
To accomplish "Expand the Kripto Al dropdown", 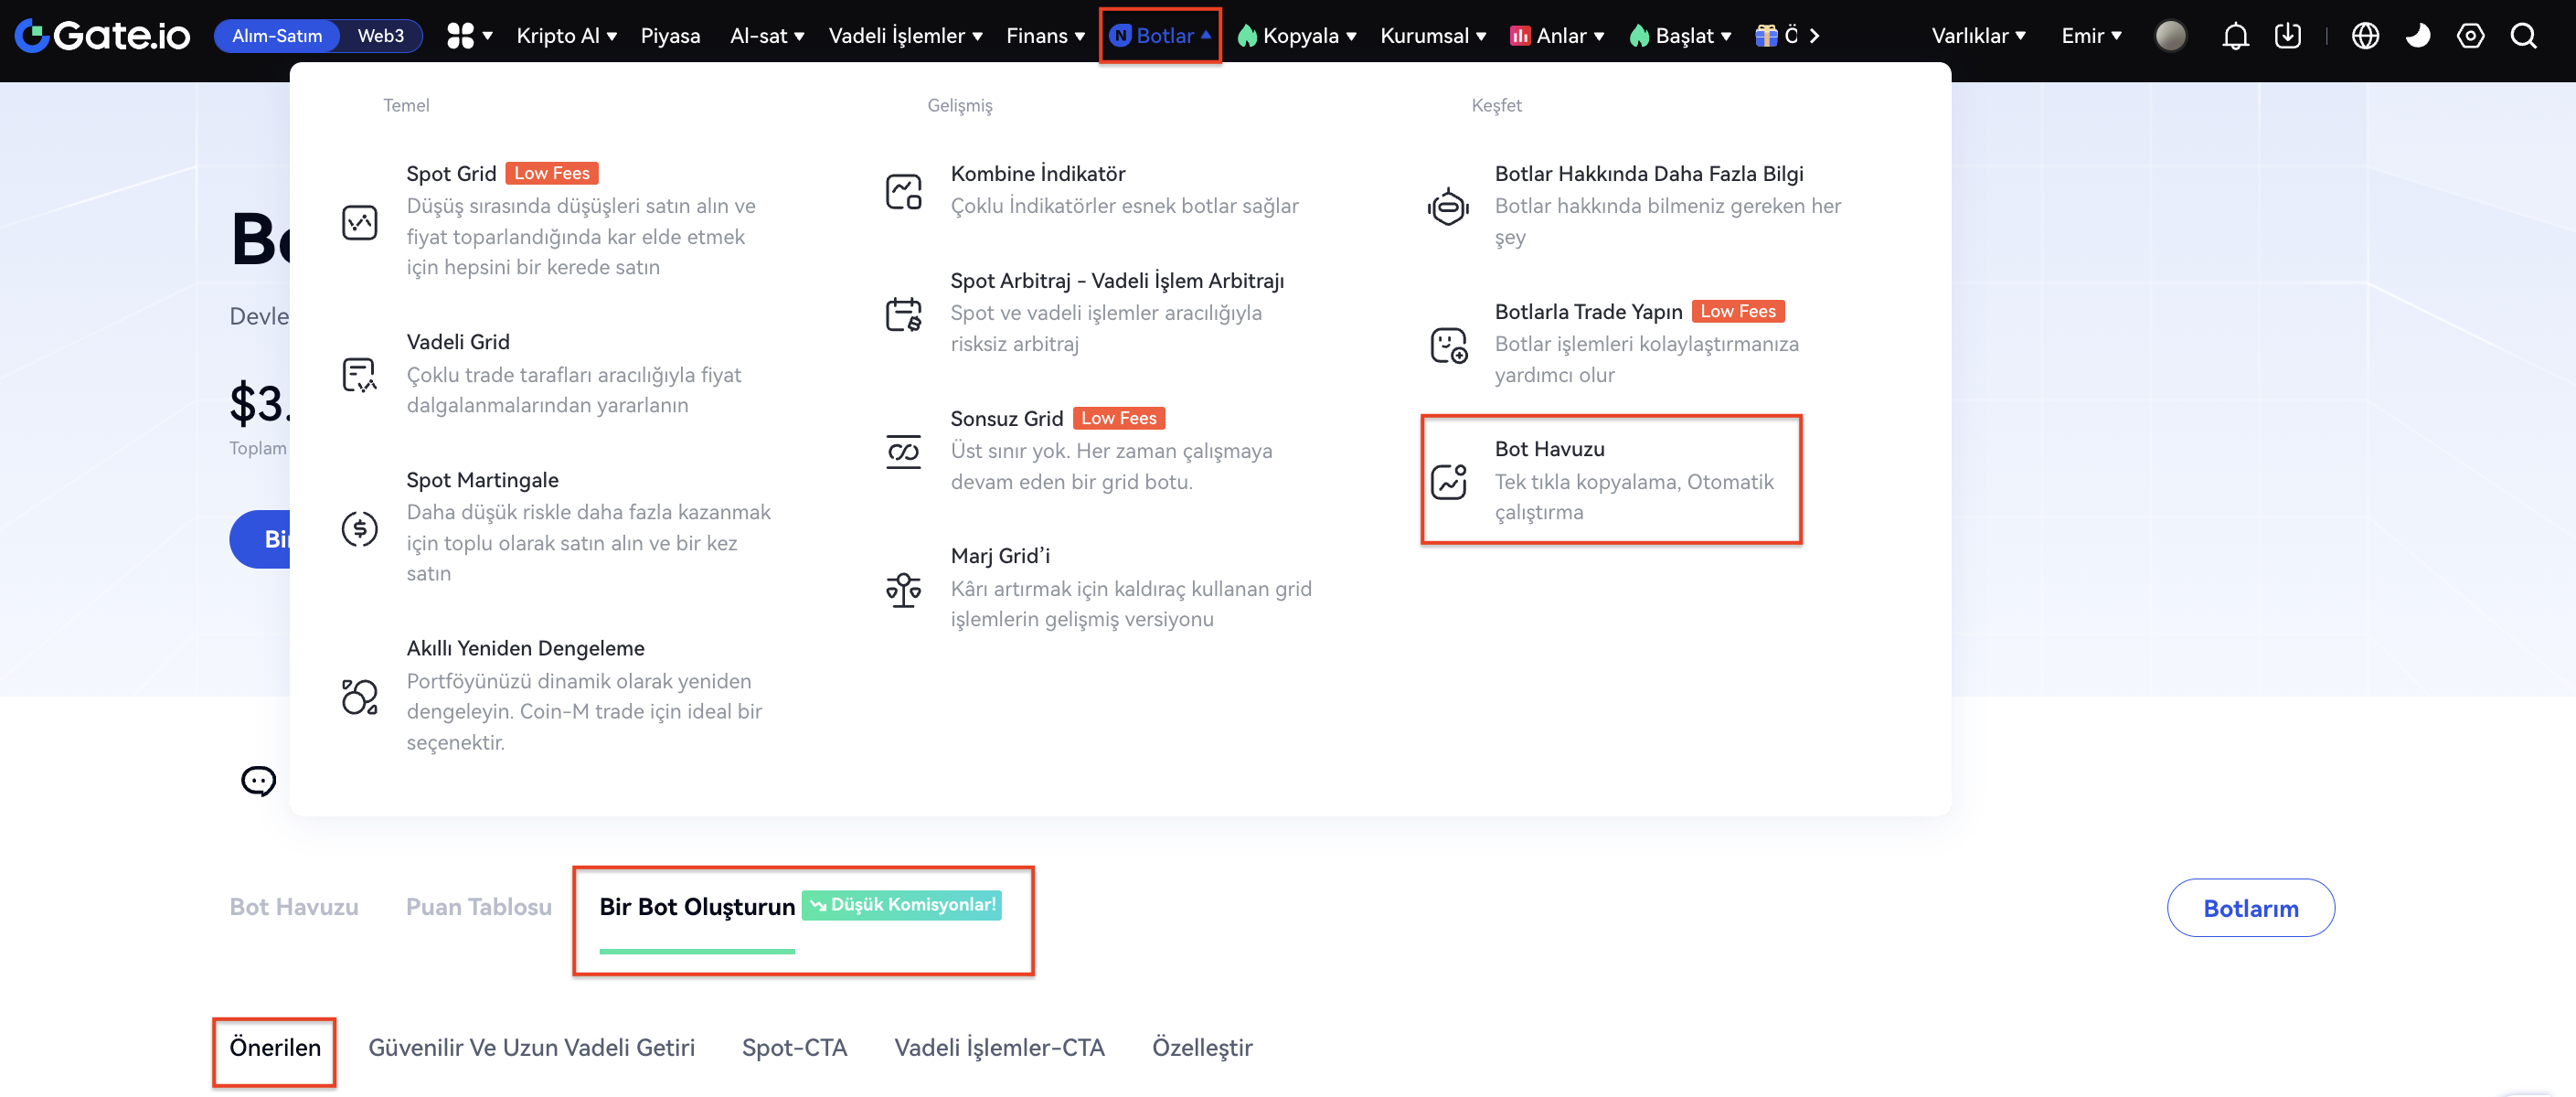I will (566, 36).
